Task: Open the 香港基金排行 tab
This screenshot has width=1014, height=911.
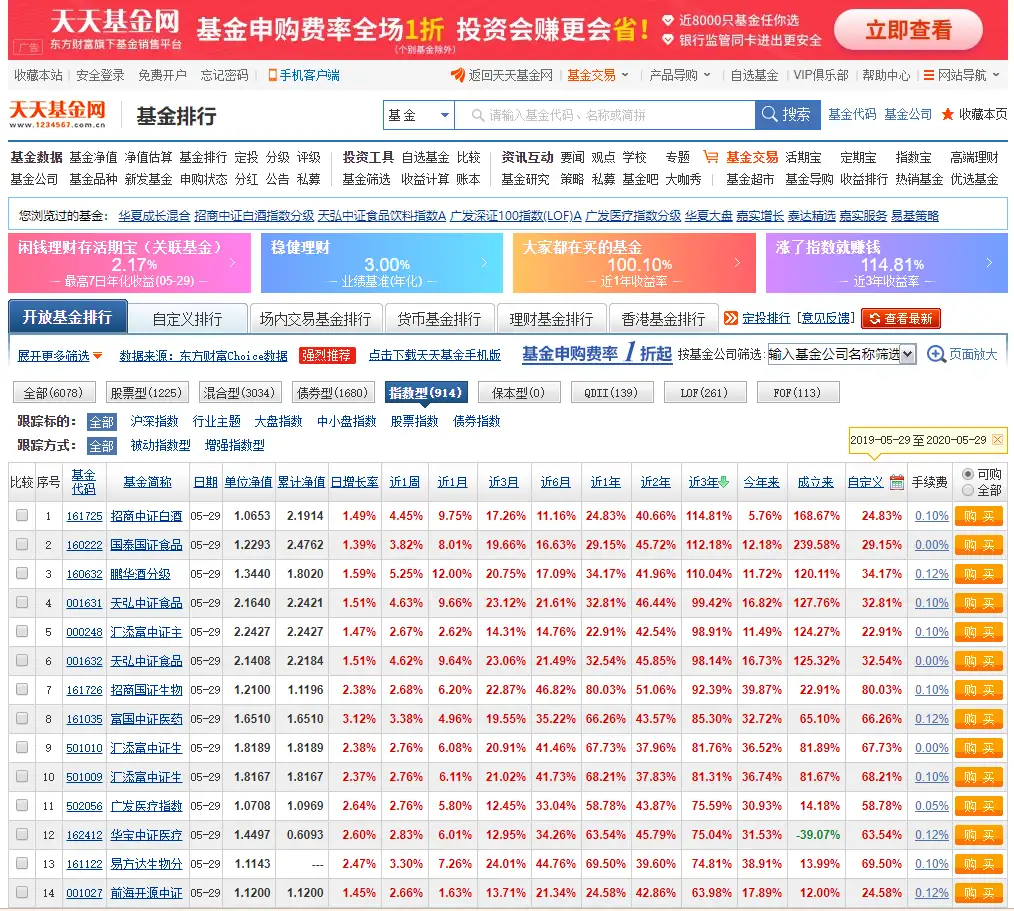Action: tap(663, 319)
